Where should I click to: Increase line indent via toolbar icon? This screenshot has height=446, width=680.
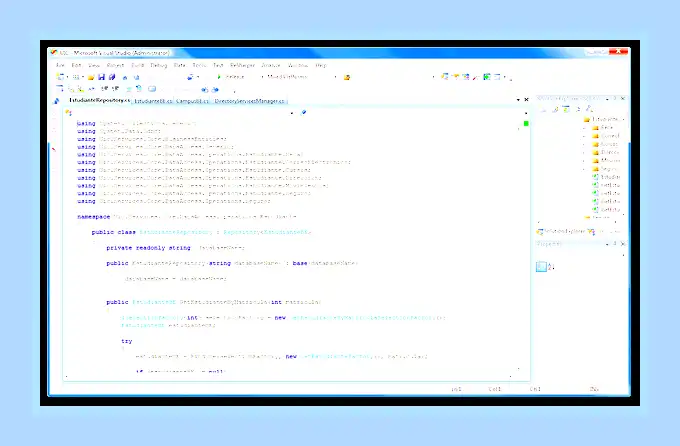click(x=115, y=89)
